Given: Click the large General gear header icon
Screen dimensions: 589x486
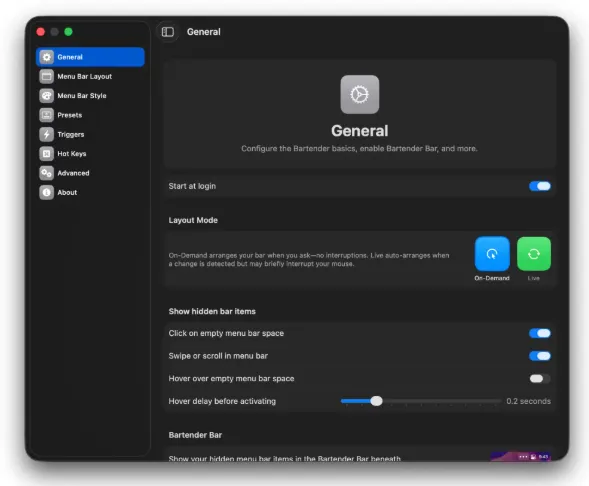Looking at the screenshot, I should click(359, 94).
